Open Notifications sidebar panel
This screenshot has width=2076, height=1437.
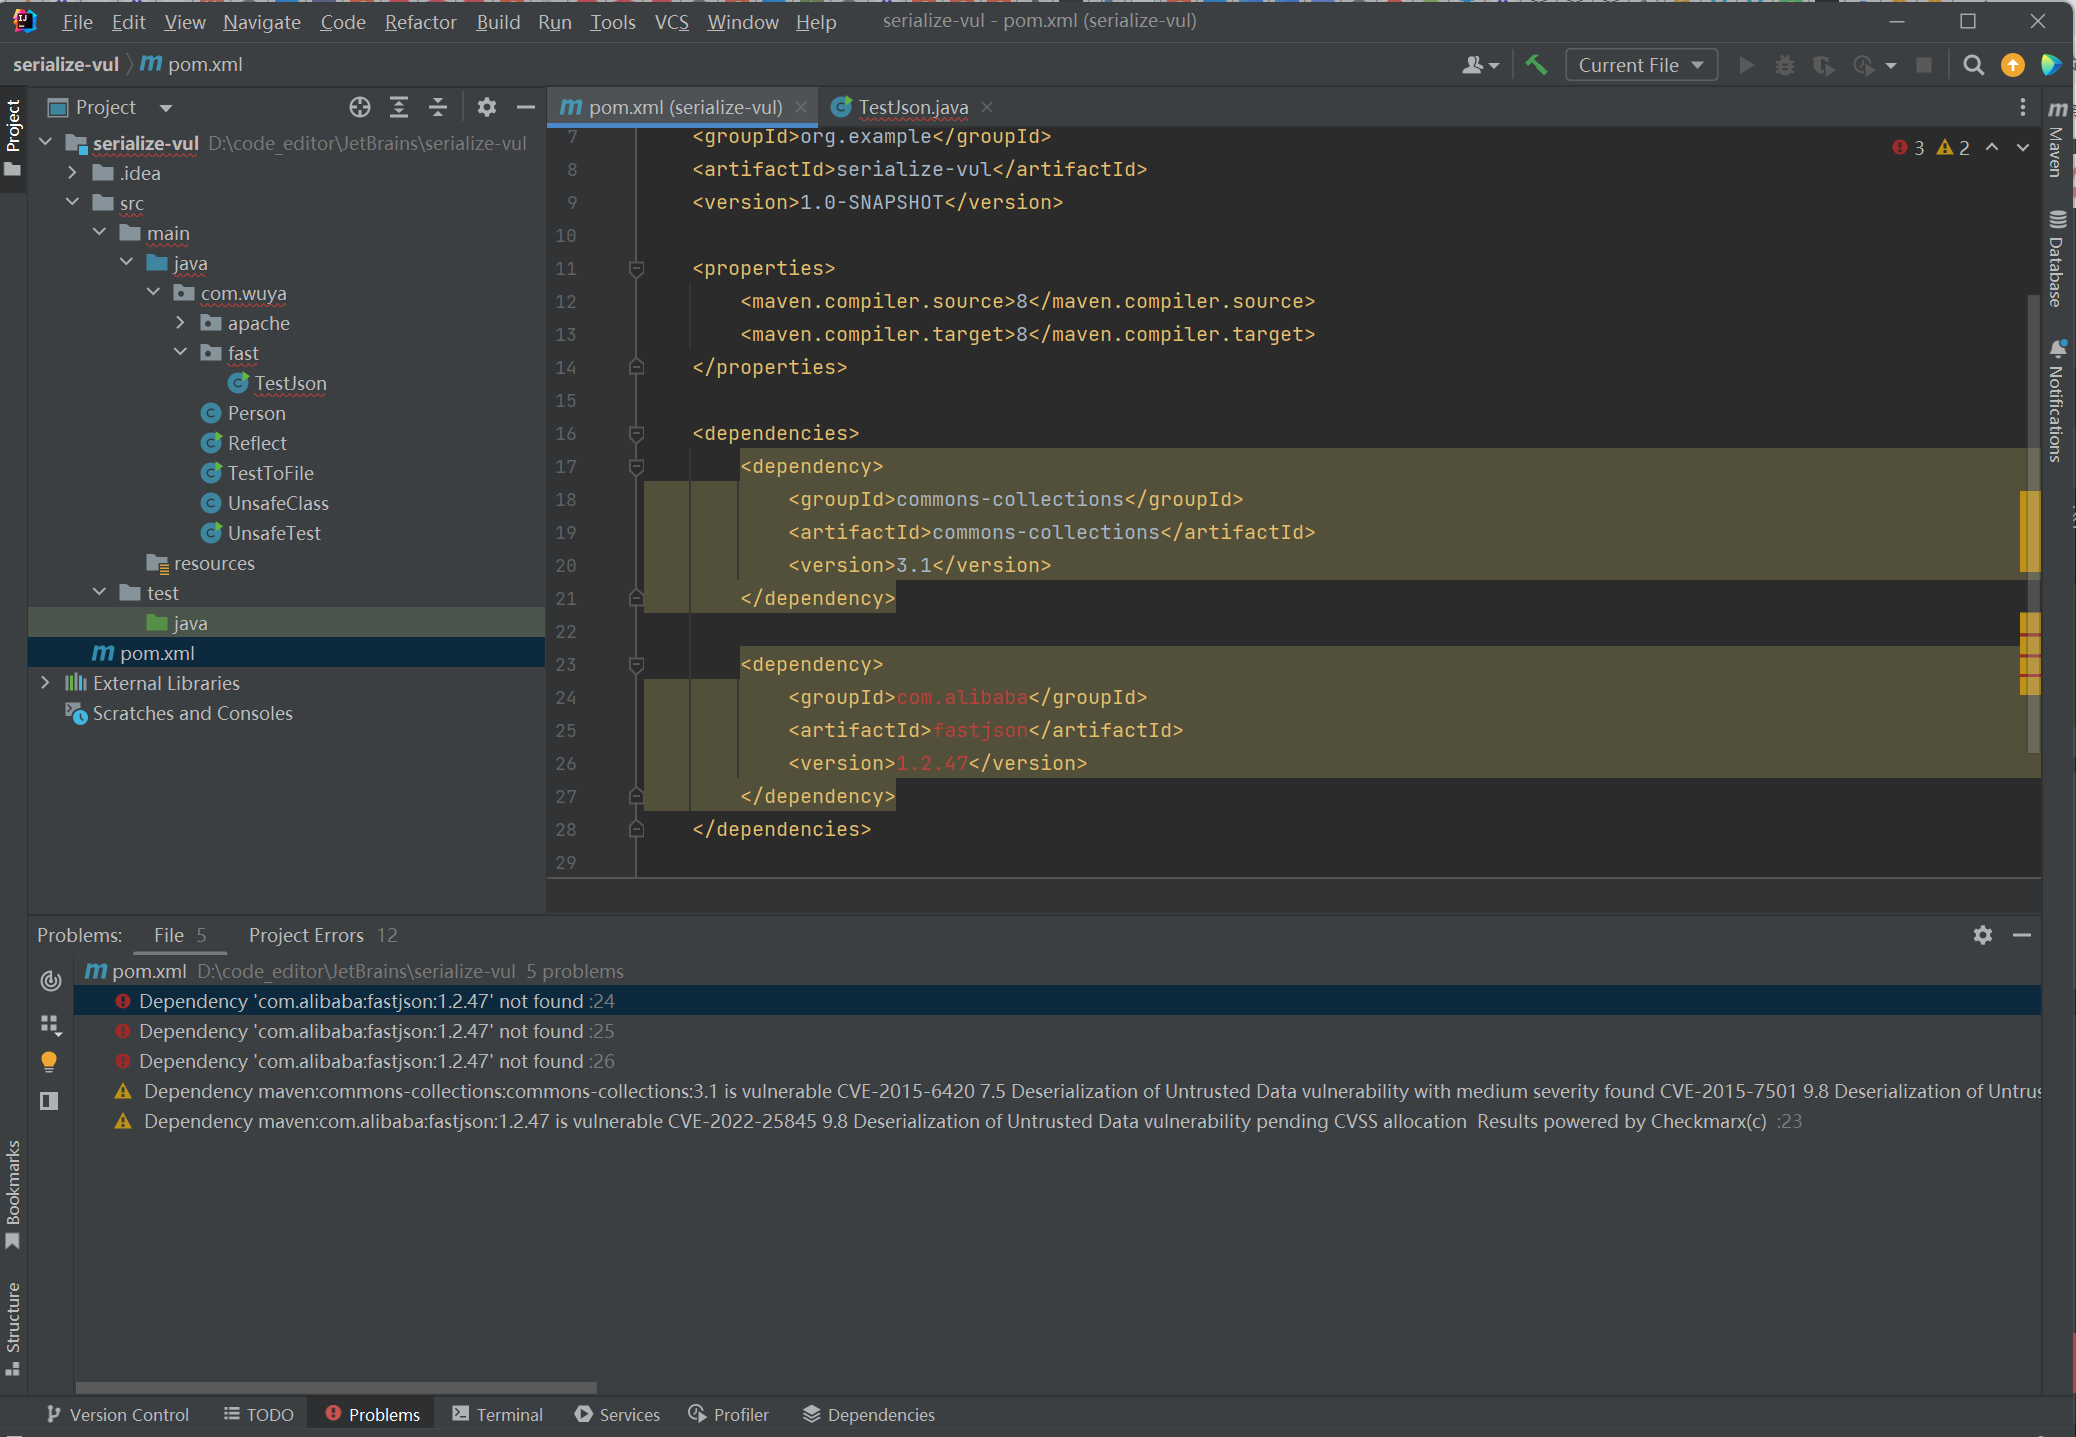pyautogui.click(x=2057, y=401)
